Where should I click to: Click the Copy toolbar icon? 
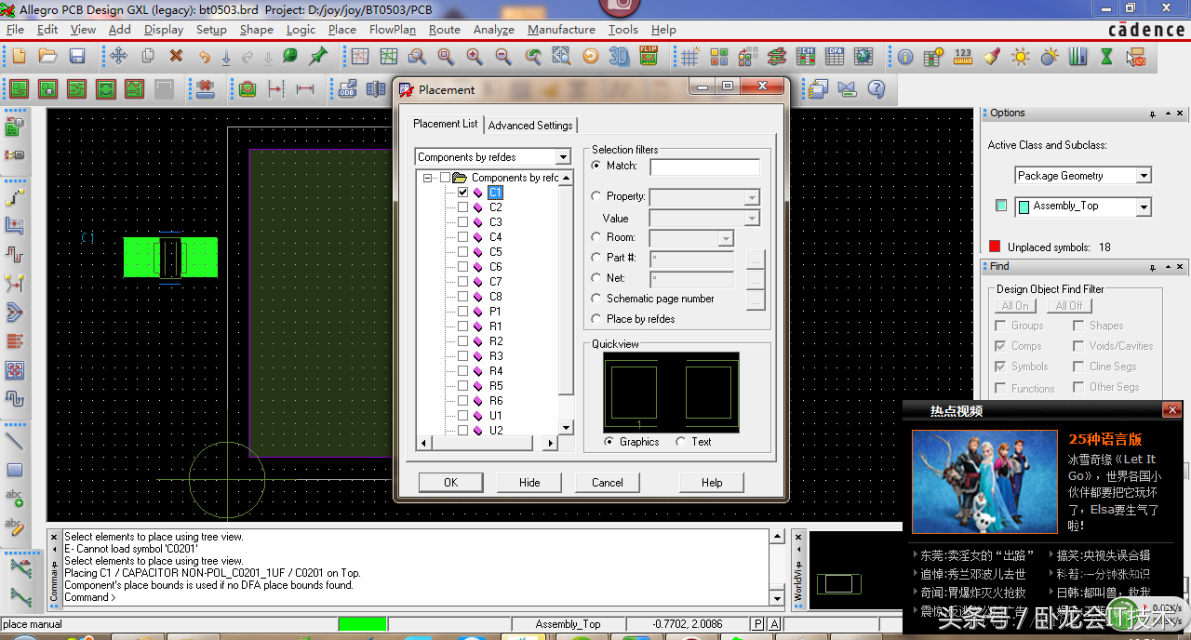tap(148, 56)
